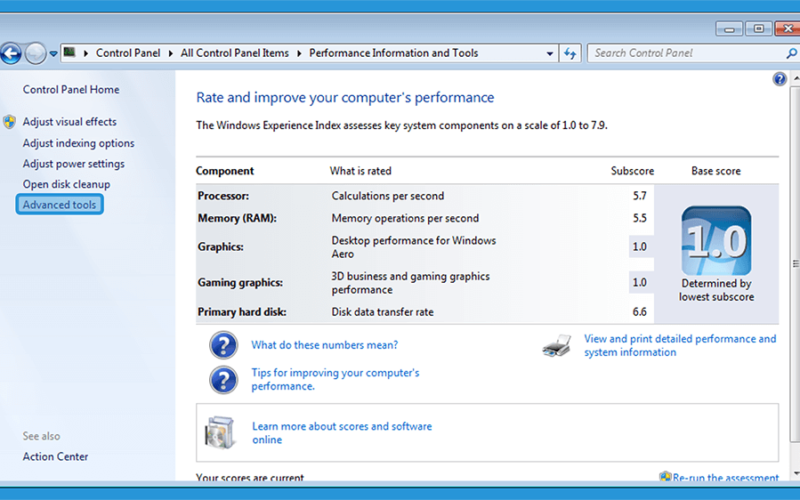Expand the arrow after Control Panel breadcrumb

coord(170,53)
